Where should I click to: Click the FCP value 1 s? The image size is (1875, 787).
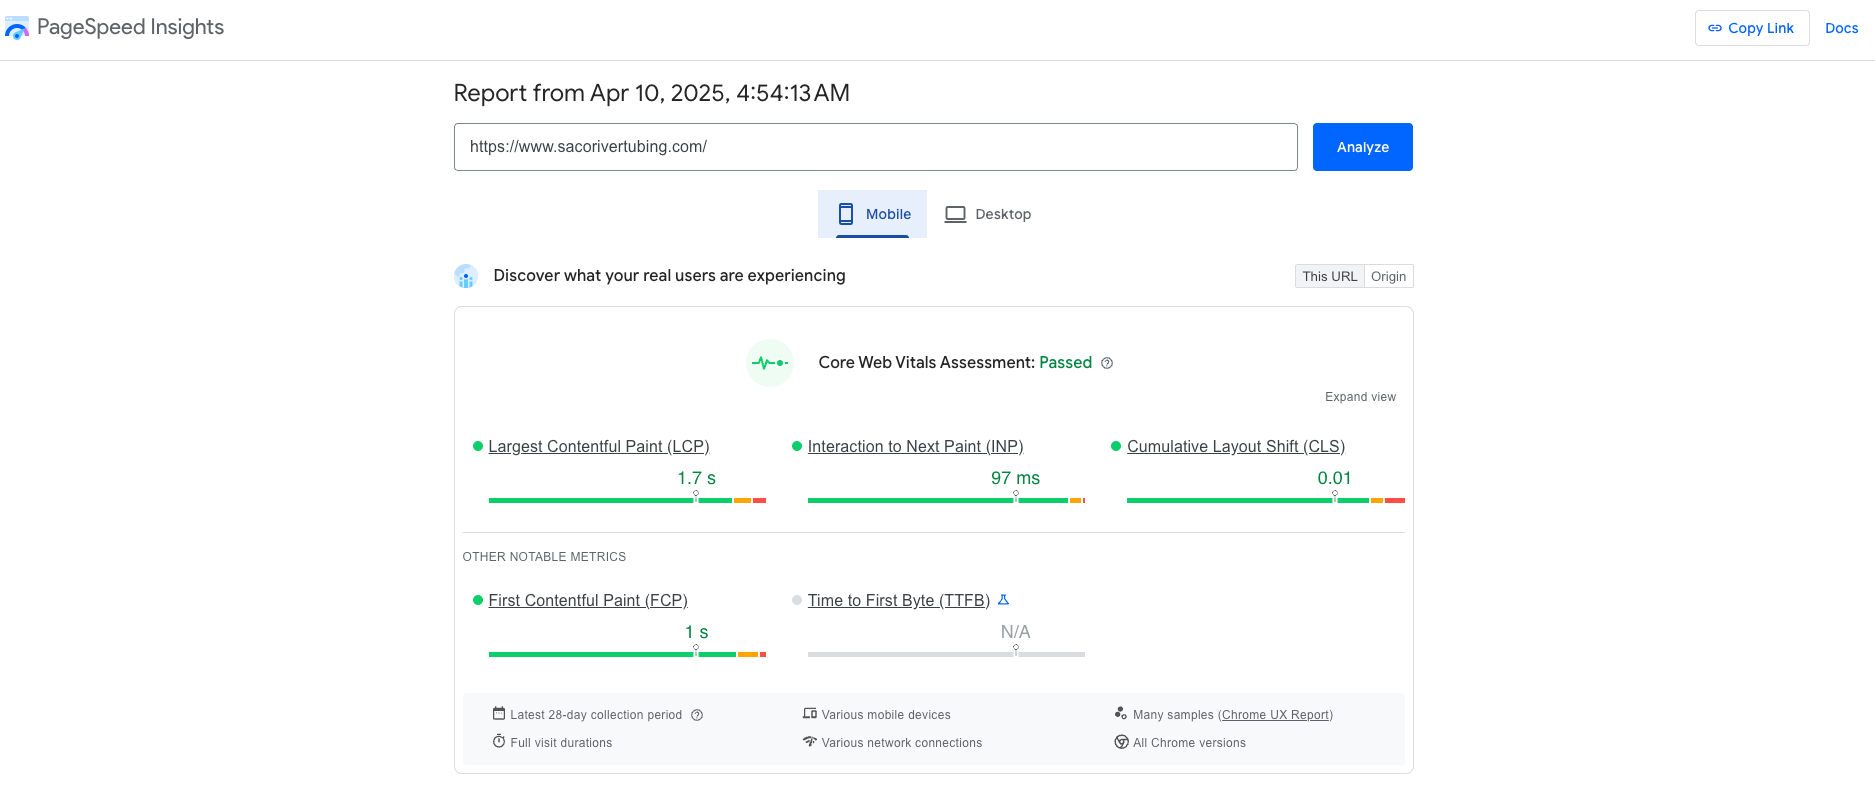(x=696, y=632)
